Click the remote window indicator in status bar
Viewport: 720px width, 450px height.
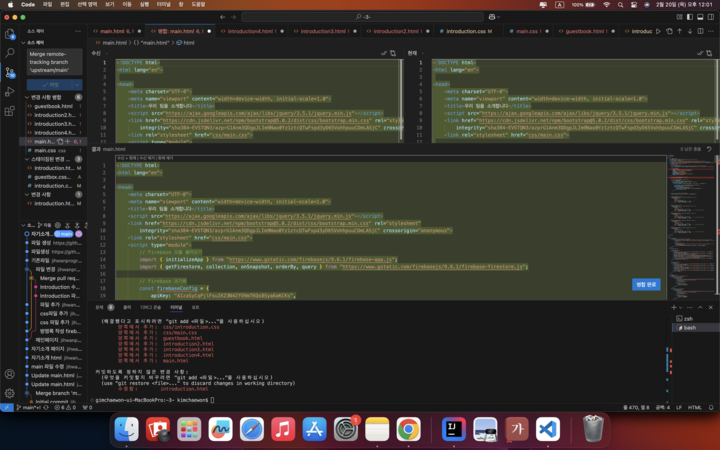(6, 407)
